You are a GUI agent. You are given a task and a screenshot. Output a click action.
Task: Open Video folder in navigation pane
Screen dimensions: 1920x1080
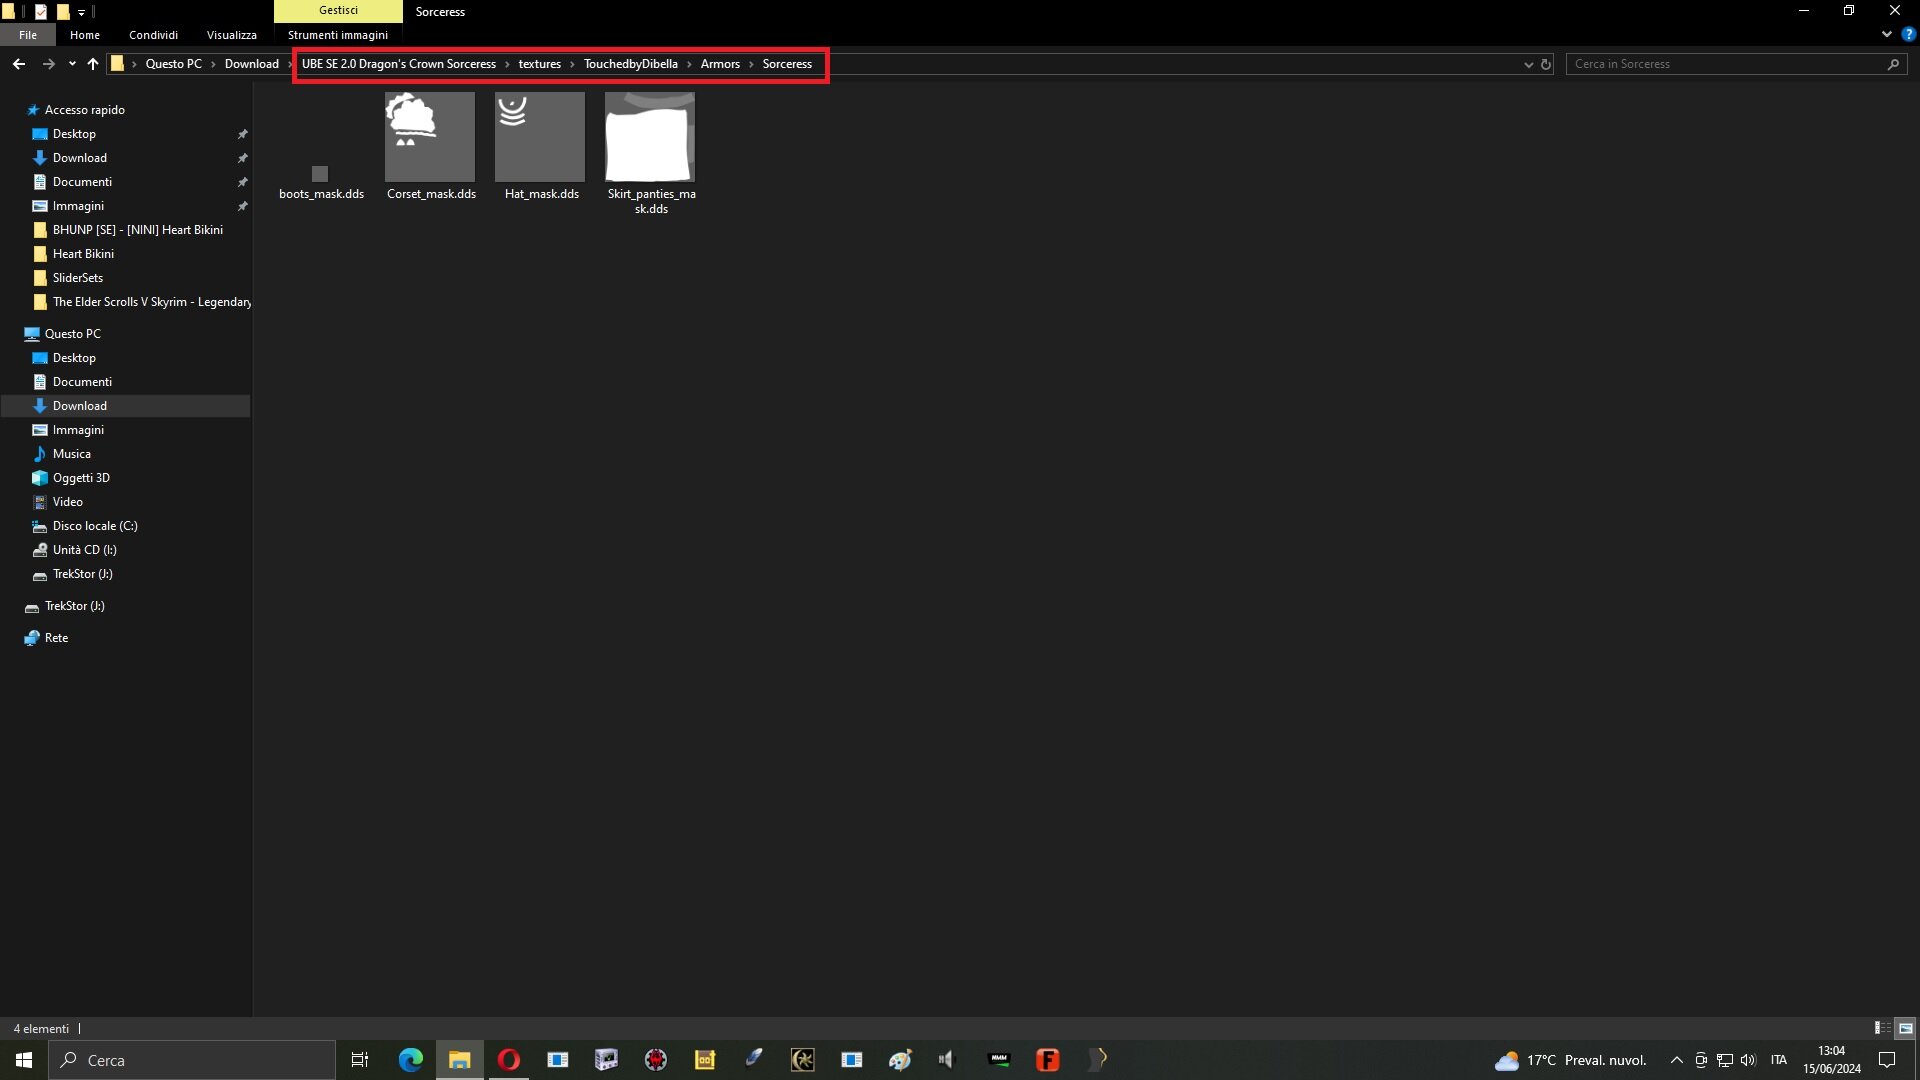coord(68,502)
